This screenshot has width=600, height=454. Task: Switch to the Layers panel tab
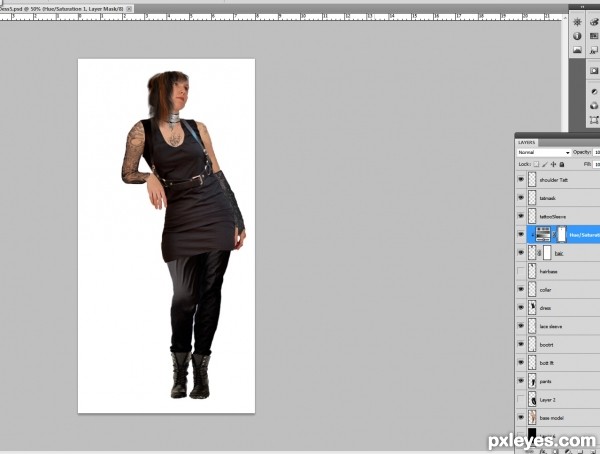(527, 142)
